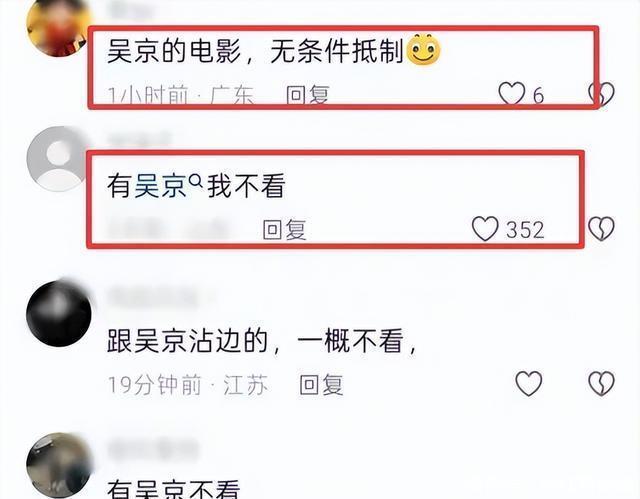Viewport: 640px width, 499px height.
Task: Dislike the 无条件抵制 comment via broken heart
Action: (602, 94)
